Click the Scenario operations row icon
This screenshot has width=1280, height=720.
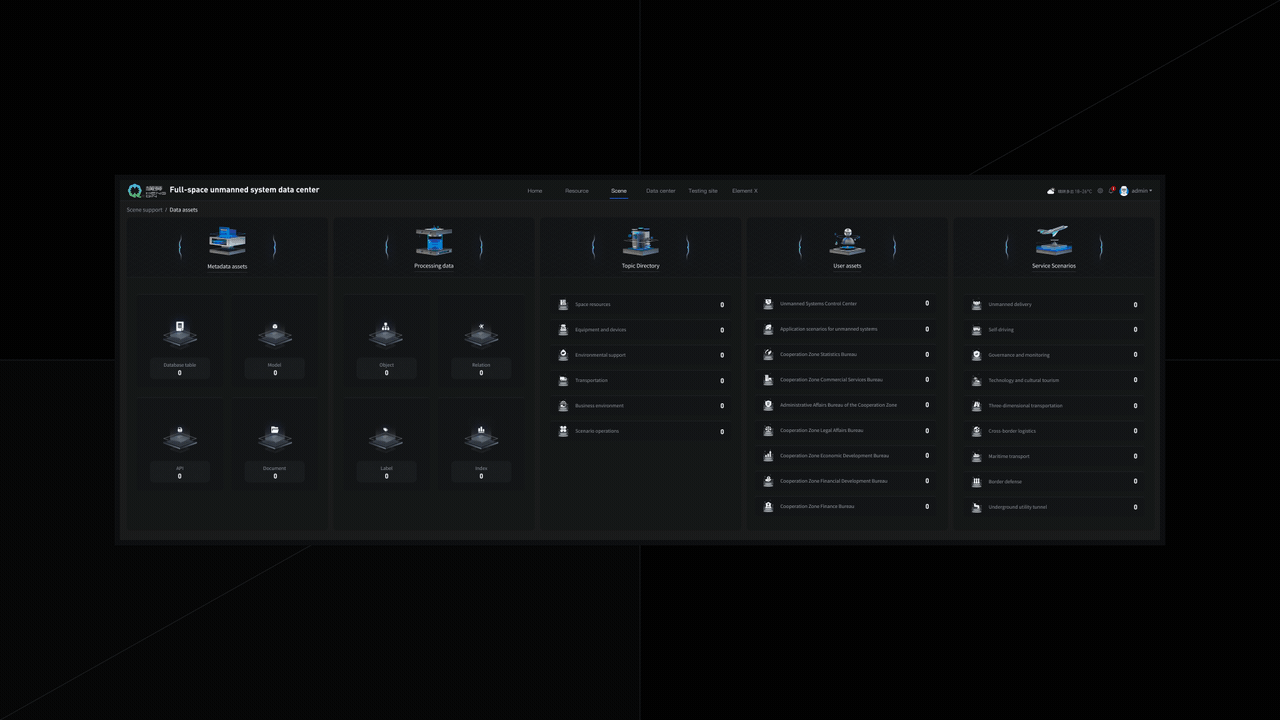[x=564, y=431]
